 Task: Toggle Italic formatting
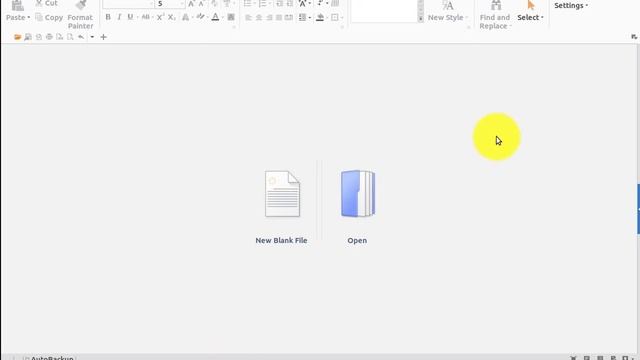119,17
